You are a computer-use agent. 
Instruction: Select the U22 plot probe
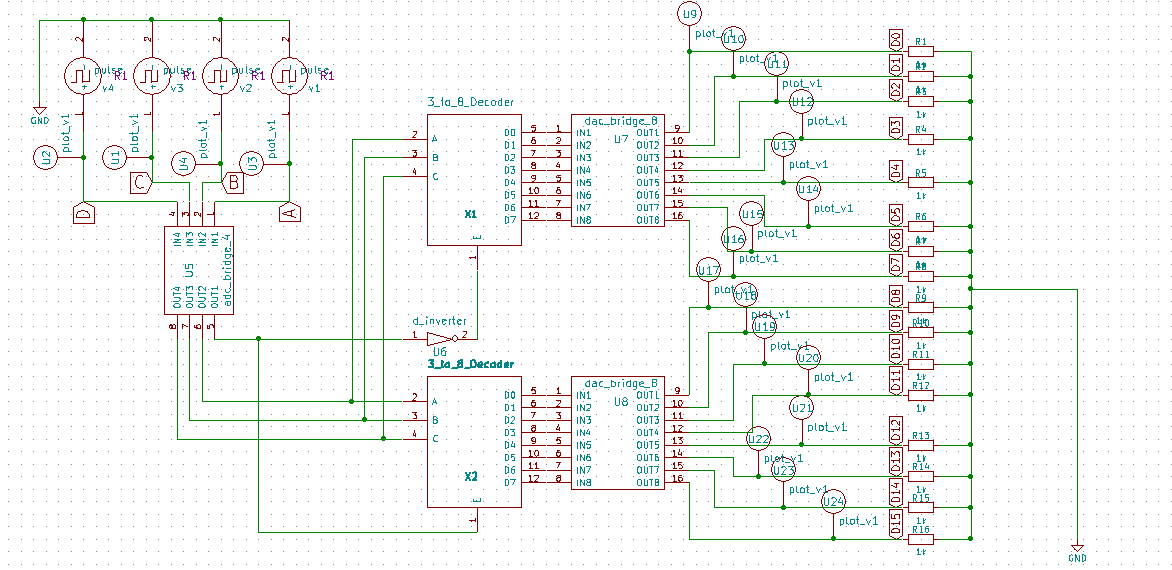pos(758,439)
